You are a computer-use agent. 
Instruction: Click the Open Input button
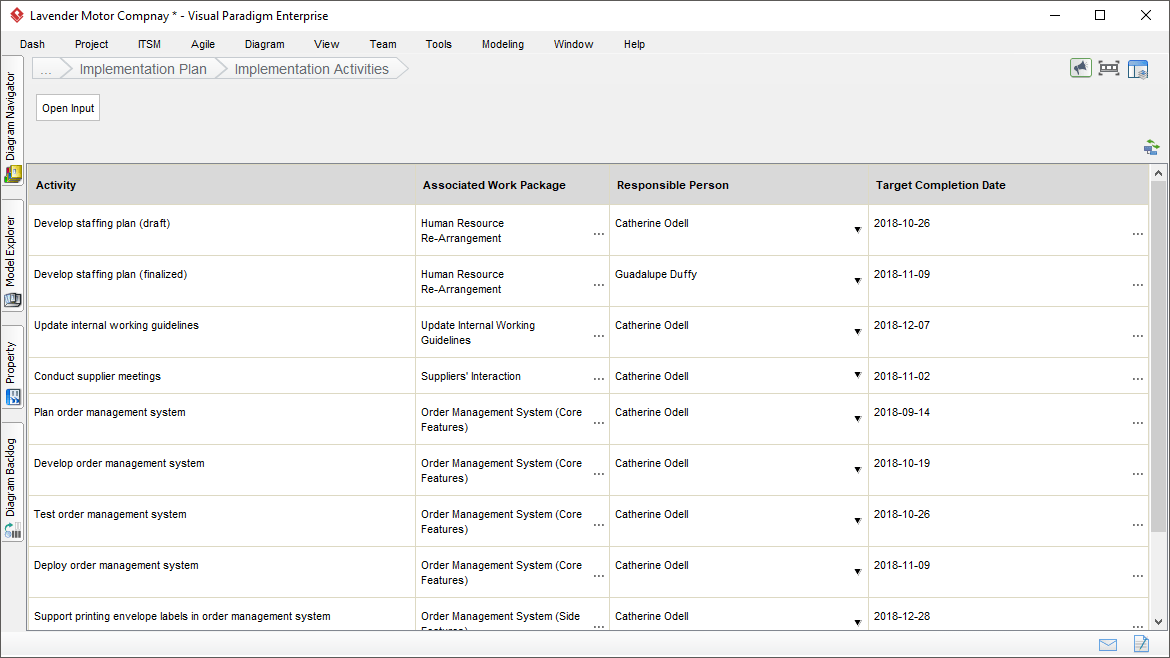point(68,108)
